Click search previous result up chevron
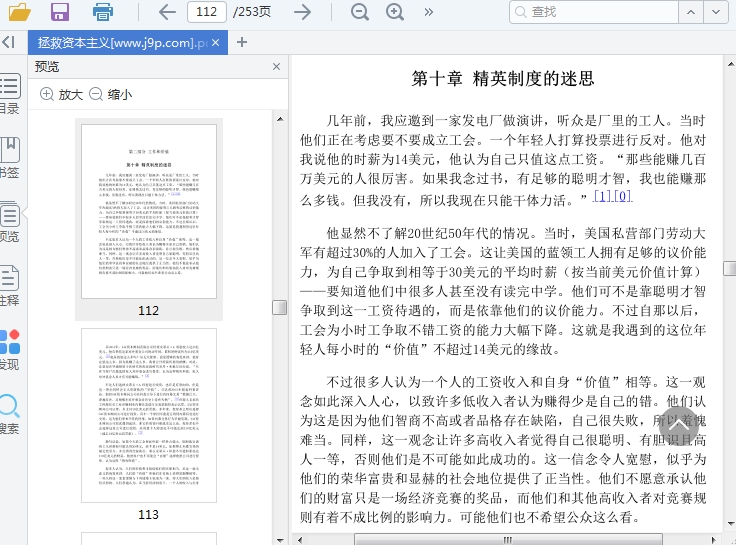This screenshot has width=736, height=545. coord(720,12)
